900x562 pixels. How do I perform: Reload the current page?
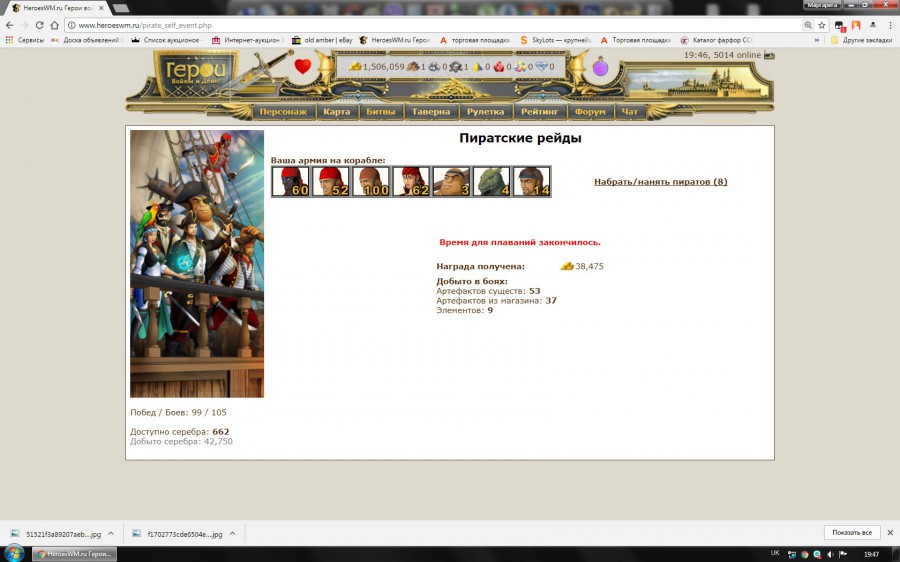click(39, 25)
